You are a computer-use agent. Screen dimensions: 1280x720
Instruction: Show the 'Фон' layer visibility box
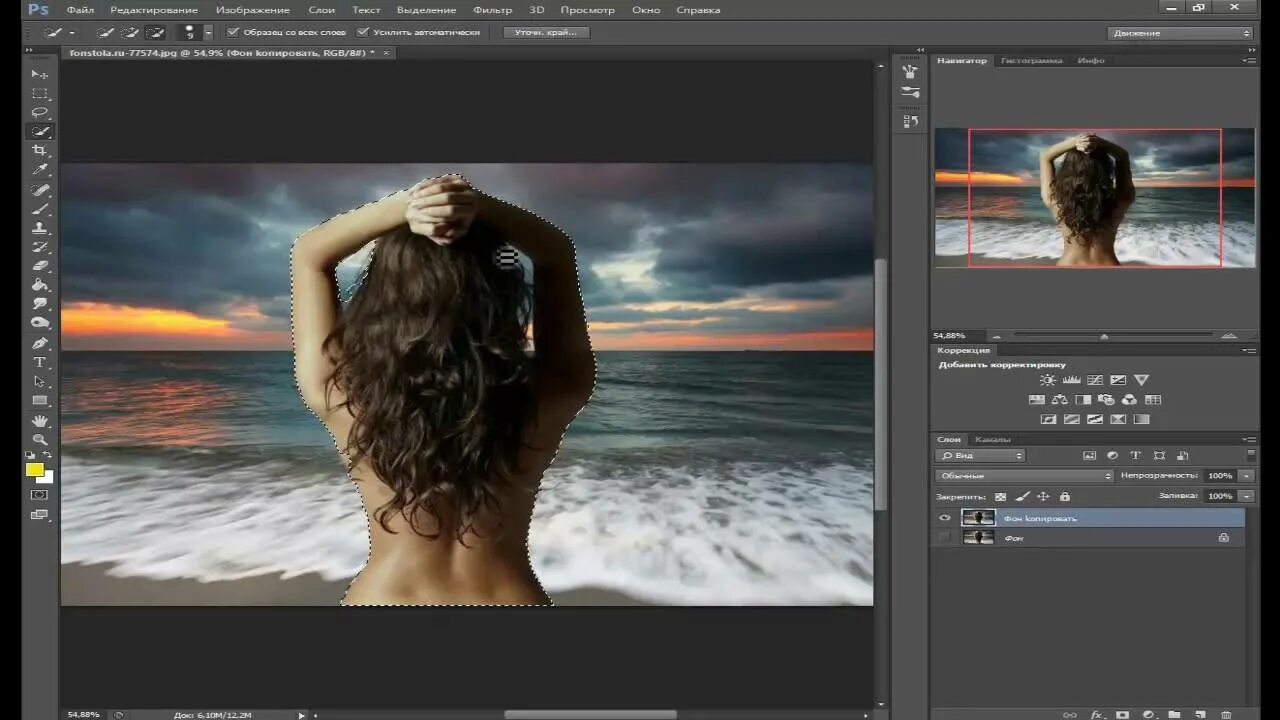tap(944, 538)
